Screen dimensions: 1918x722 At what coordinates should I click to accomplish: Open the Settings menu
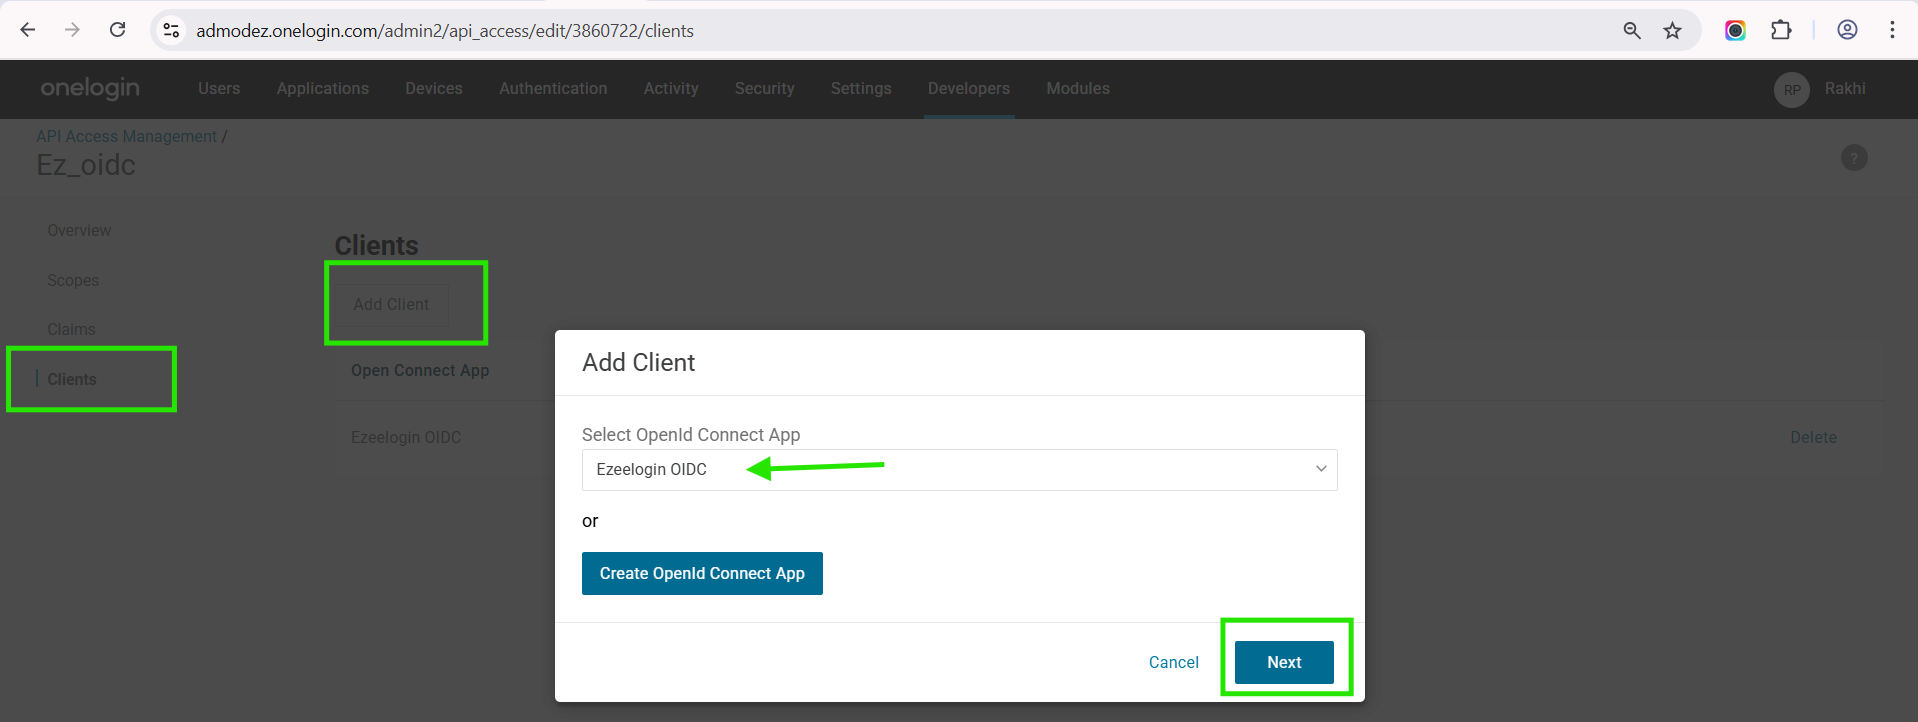point(861,88)
